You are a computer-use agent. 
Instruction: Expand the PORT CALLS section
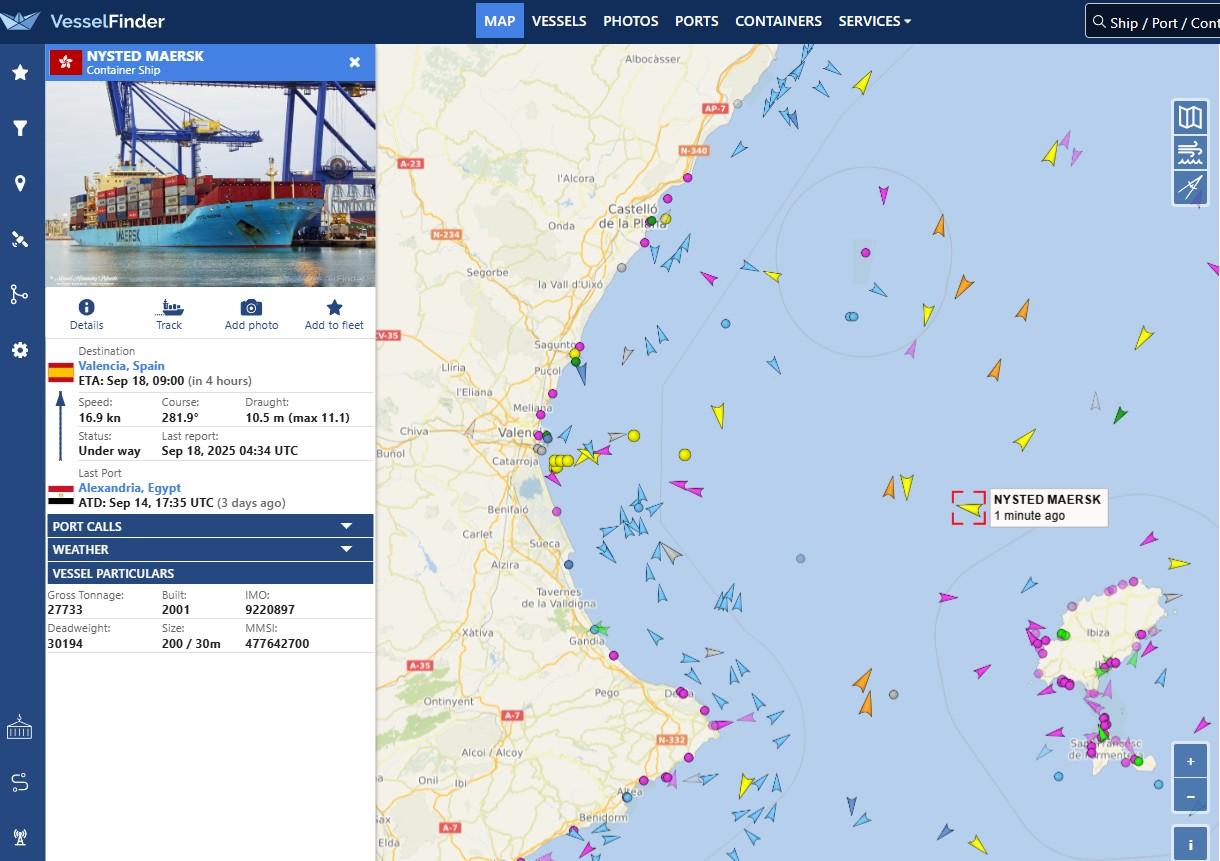(x=210, y=526)
